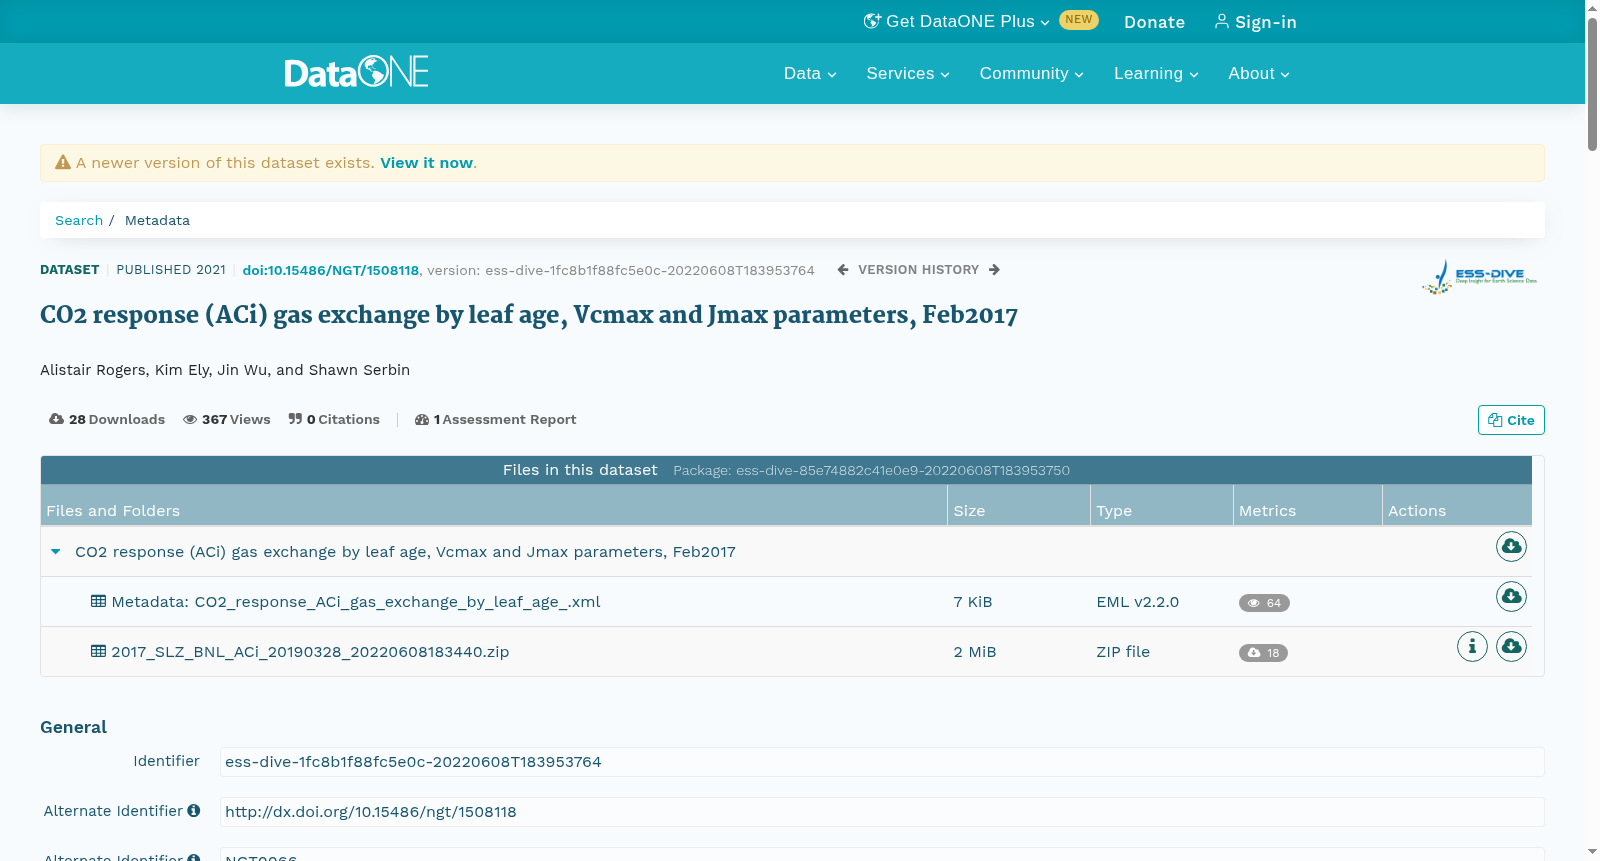Click the Identifier field value
The width and height of the screenshot is (1600, 861).
pyautogui.click(x=882, y=762)
